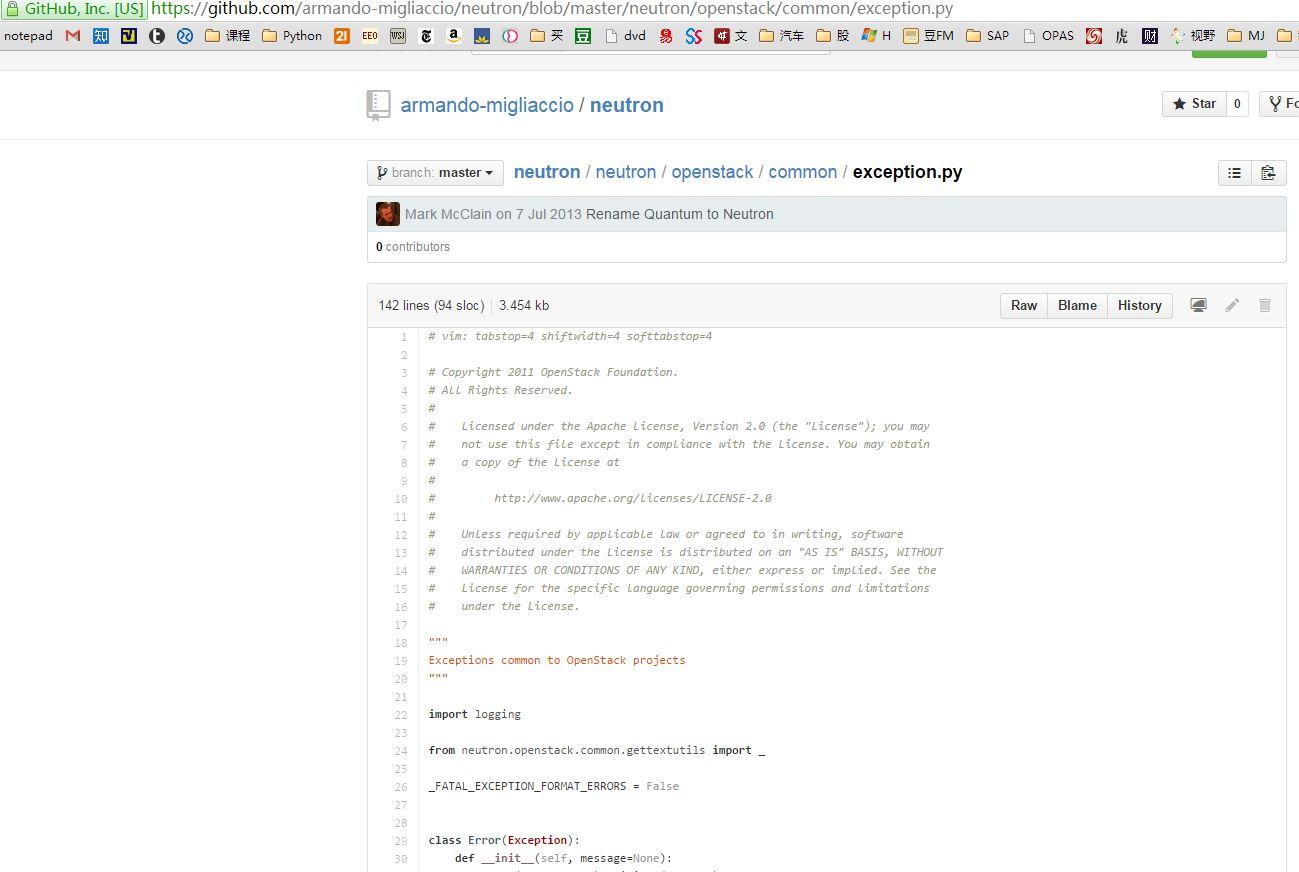Go to armando-migliaccio user profile
The image size is (1299, 872).
pos(487,105)
